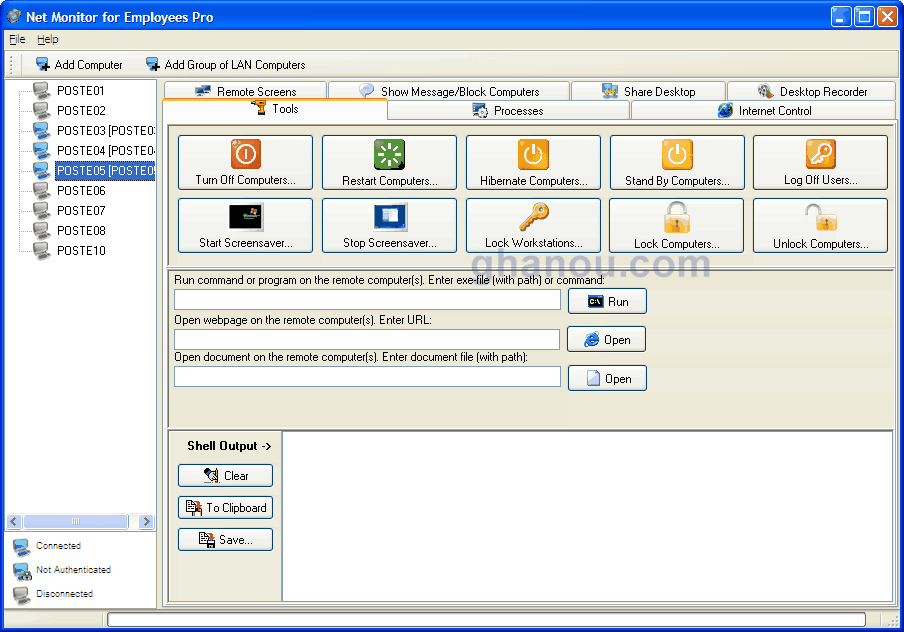The height and width of the screenshot is (632, 904).
Task: Click the POSTE06 computer icon
Action: click(42, 190)
